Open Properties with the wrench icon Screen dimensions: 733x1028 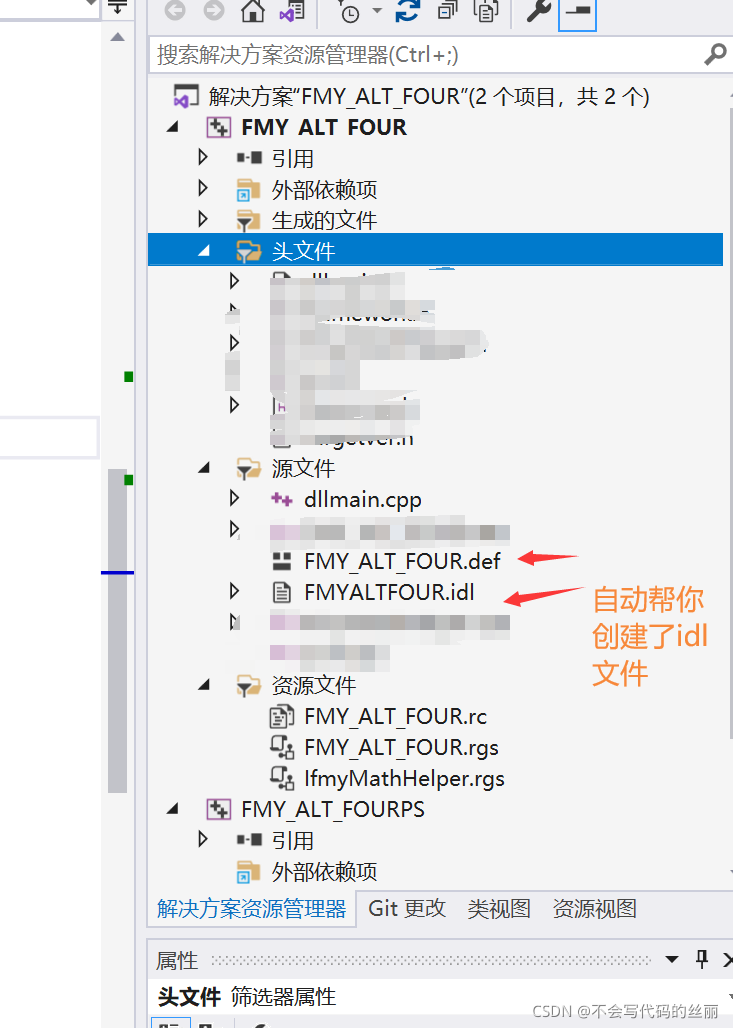pos(538,11)
